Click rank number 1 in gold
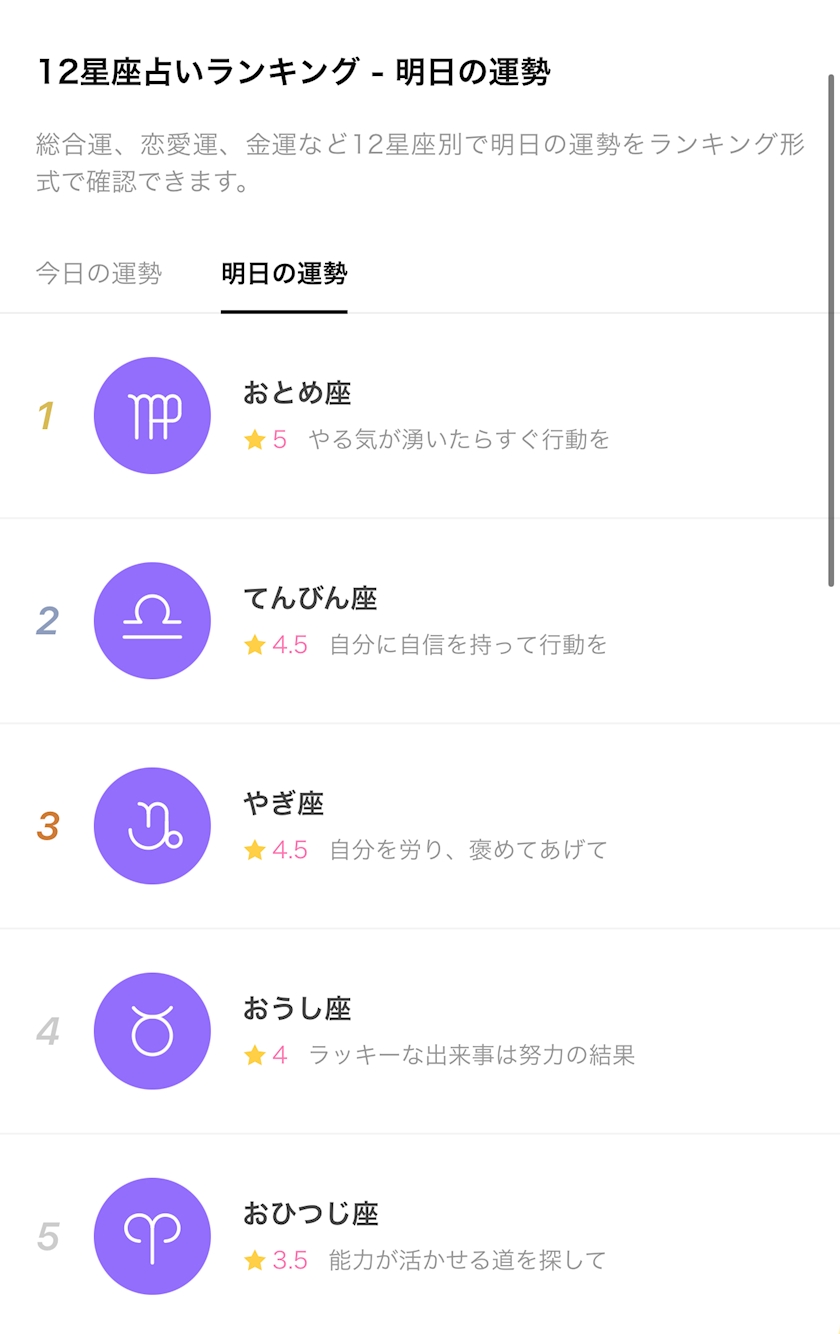The width and height of the screenshot is (840, 1334). tap(46, 417)
